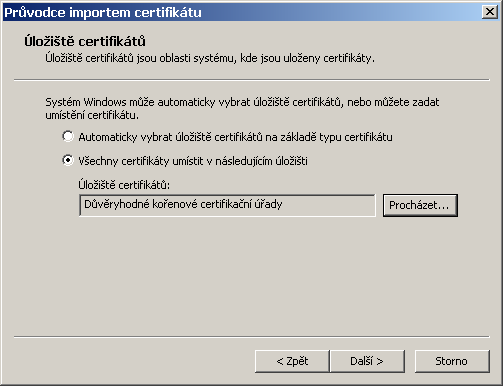Click the empty title bar area left of the close button
503x386 pixels.
point(340,12)
